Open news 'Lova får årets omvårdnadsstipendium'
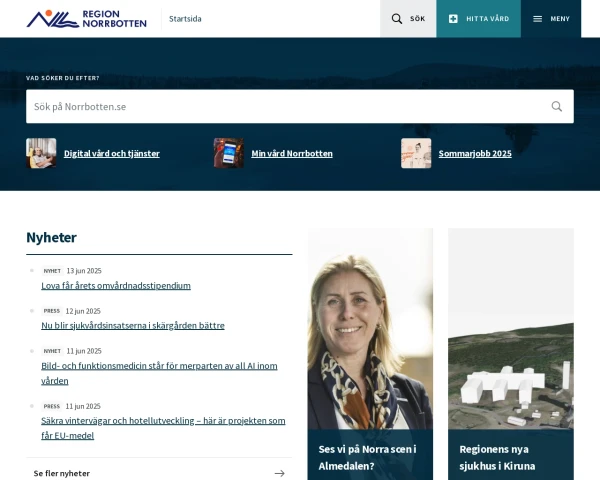Image resolution: width=600 pixels, height=480 pixels. coord(116,286)
